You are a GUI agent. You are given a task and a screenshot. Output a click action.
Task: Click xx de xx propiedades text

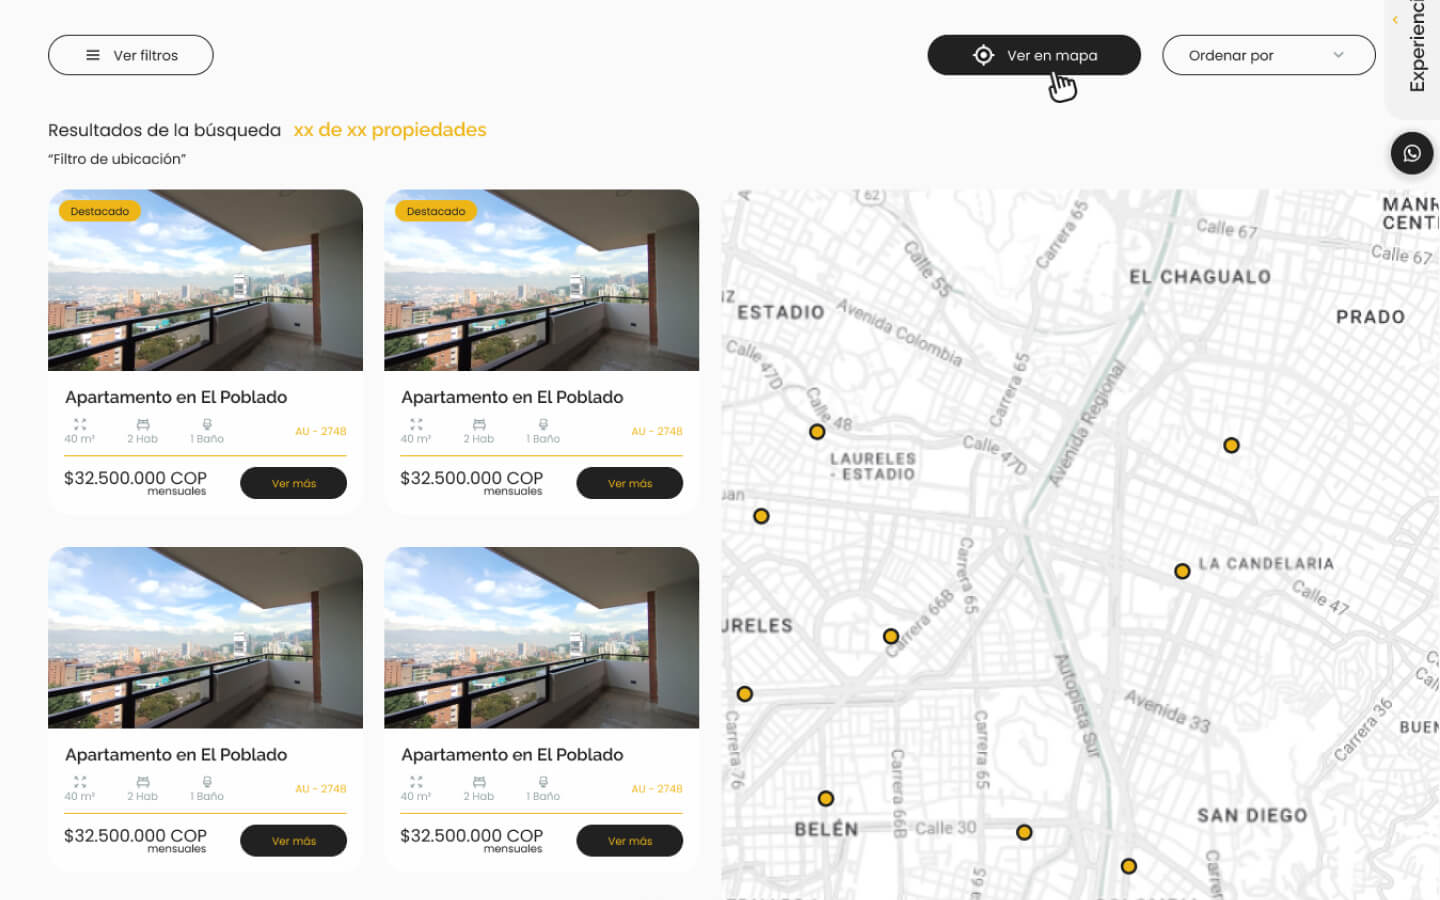pyautogui.click(x=390, y=130)
